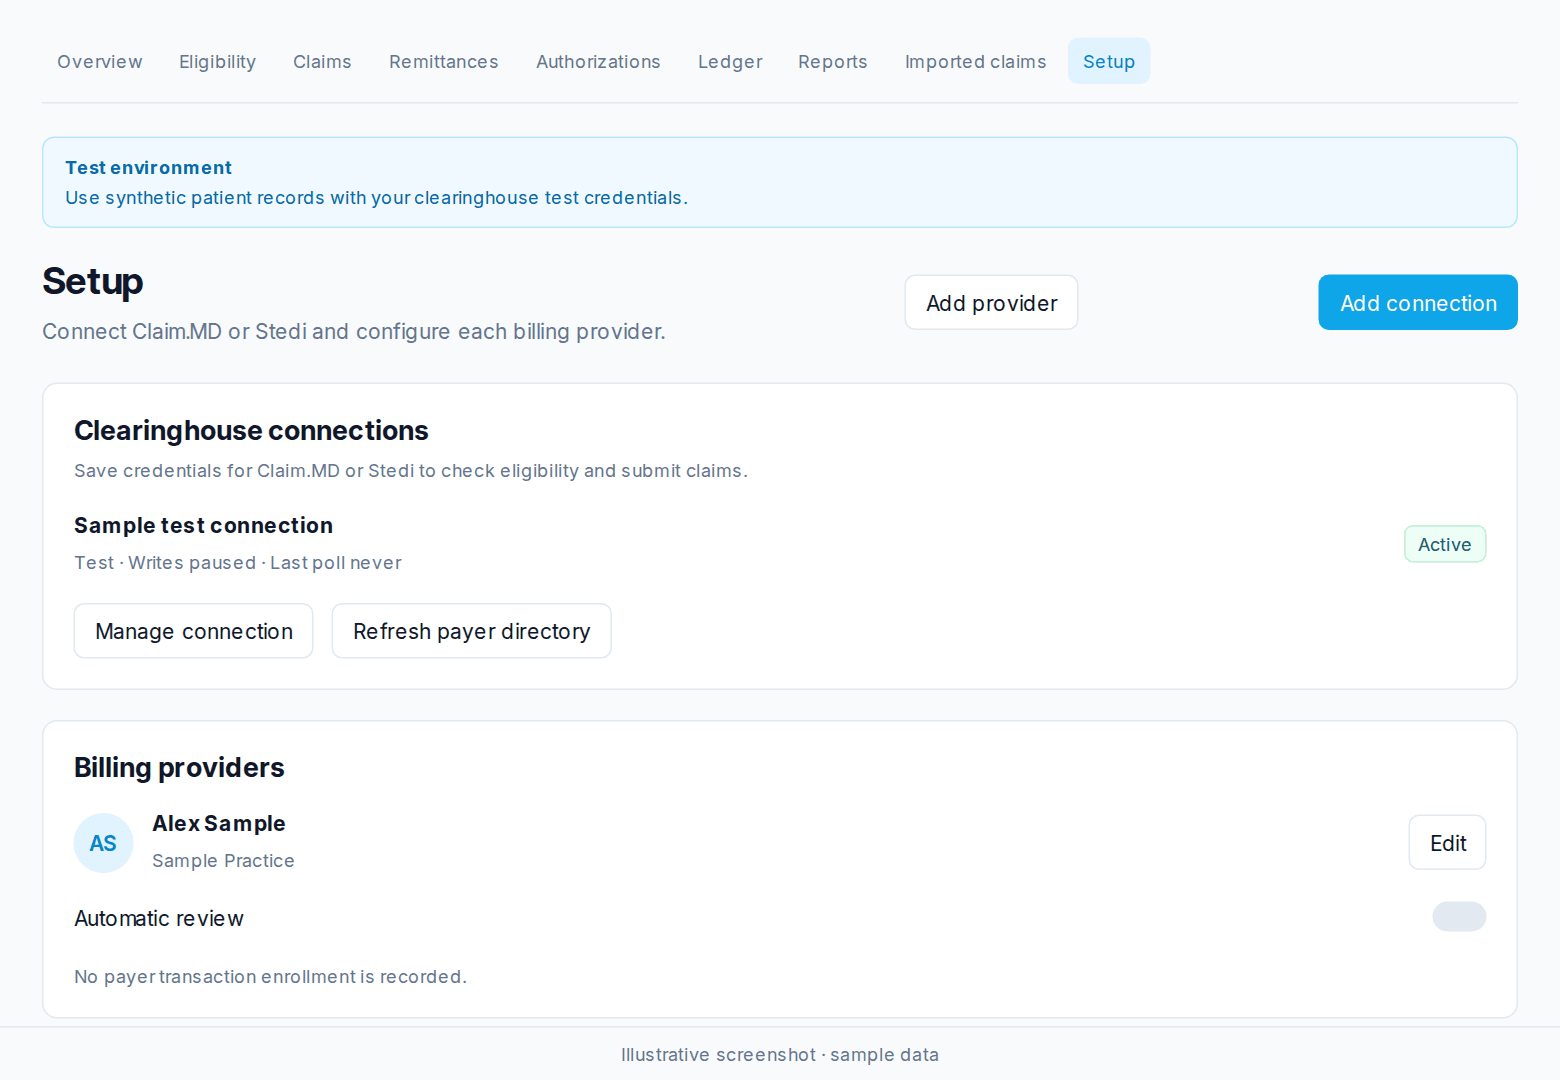The image size is (1560, 1080).
Task: Click the Automatic review label
Action: pos(159,919)
